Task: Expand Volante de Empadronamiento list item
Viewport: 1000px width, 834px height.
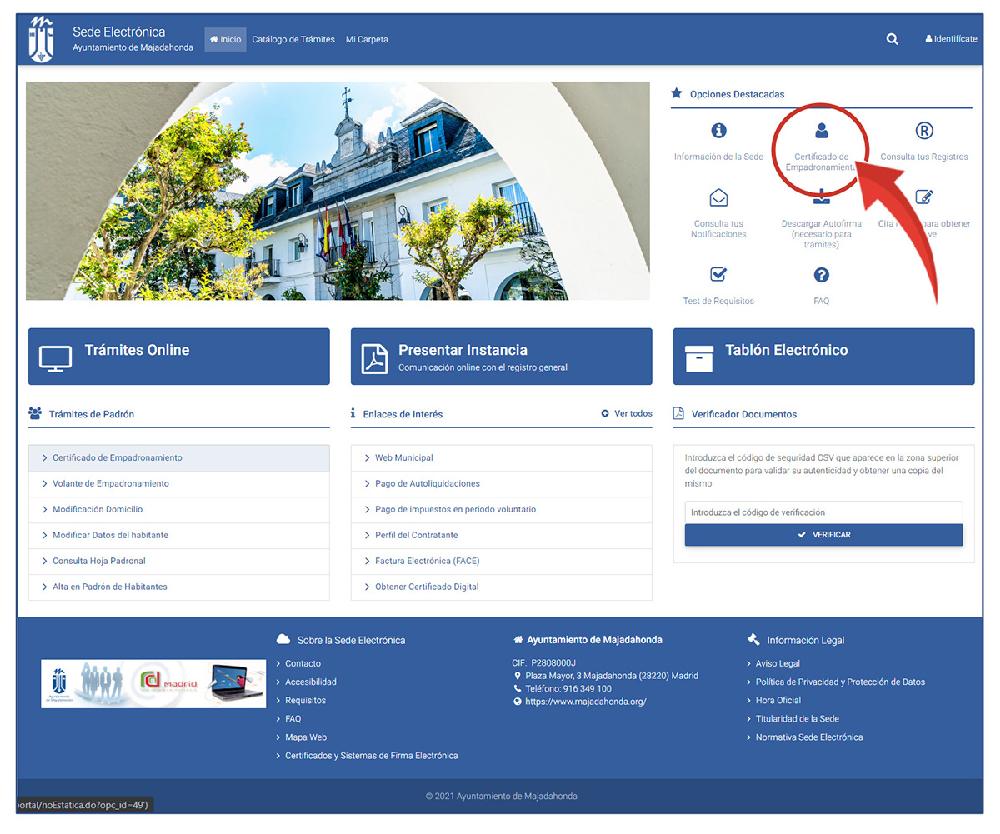Action: (110, 484)
